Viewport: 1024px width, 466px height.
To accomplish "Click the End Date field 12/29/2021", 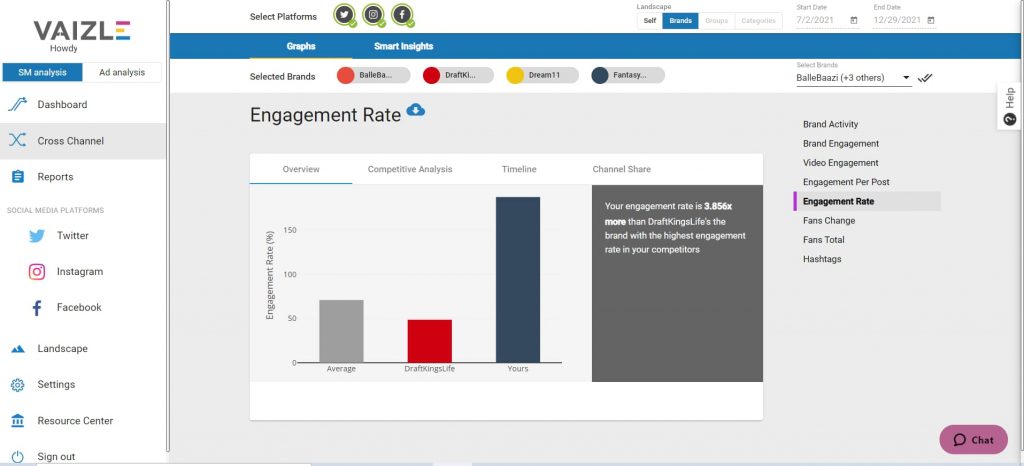I will coord(904,20).
